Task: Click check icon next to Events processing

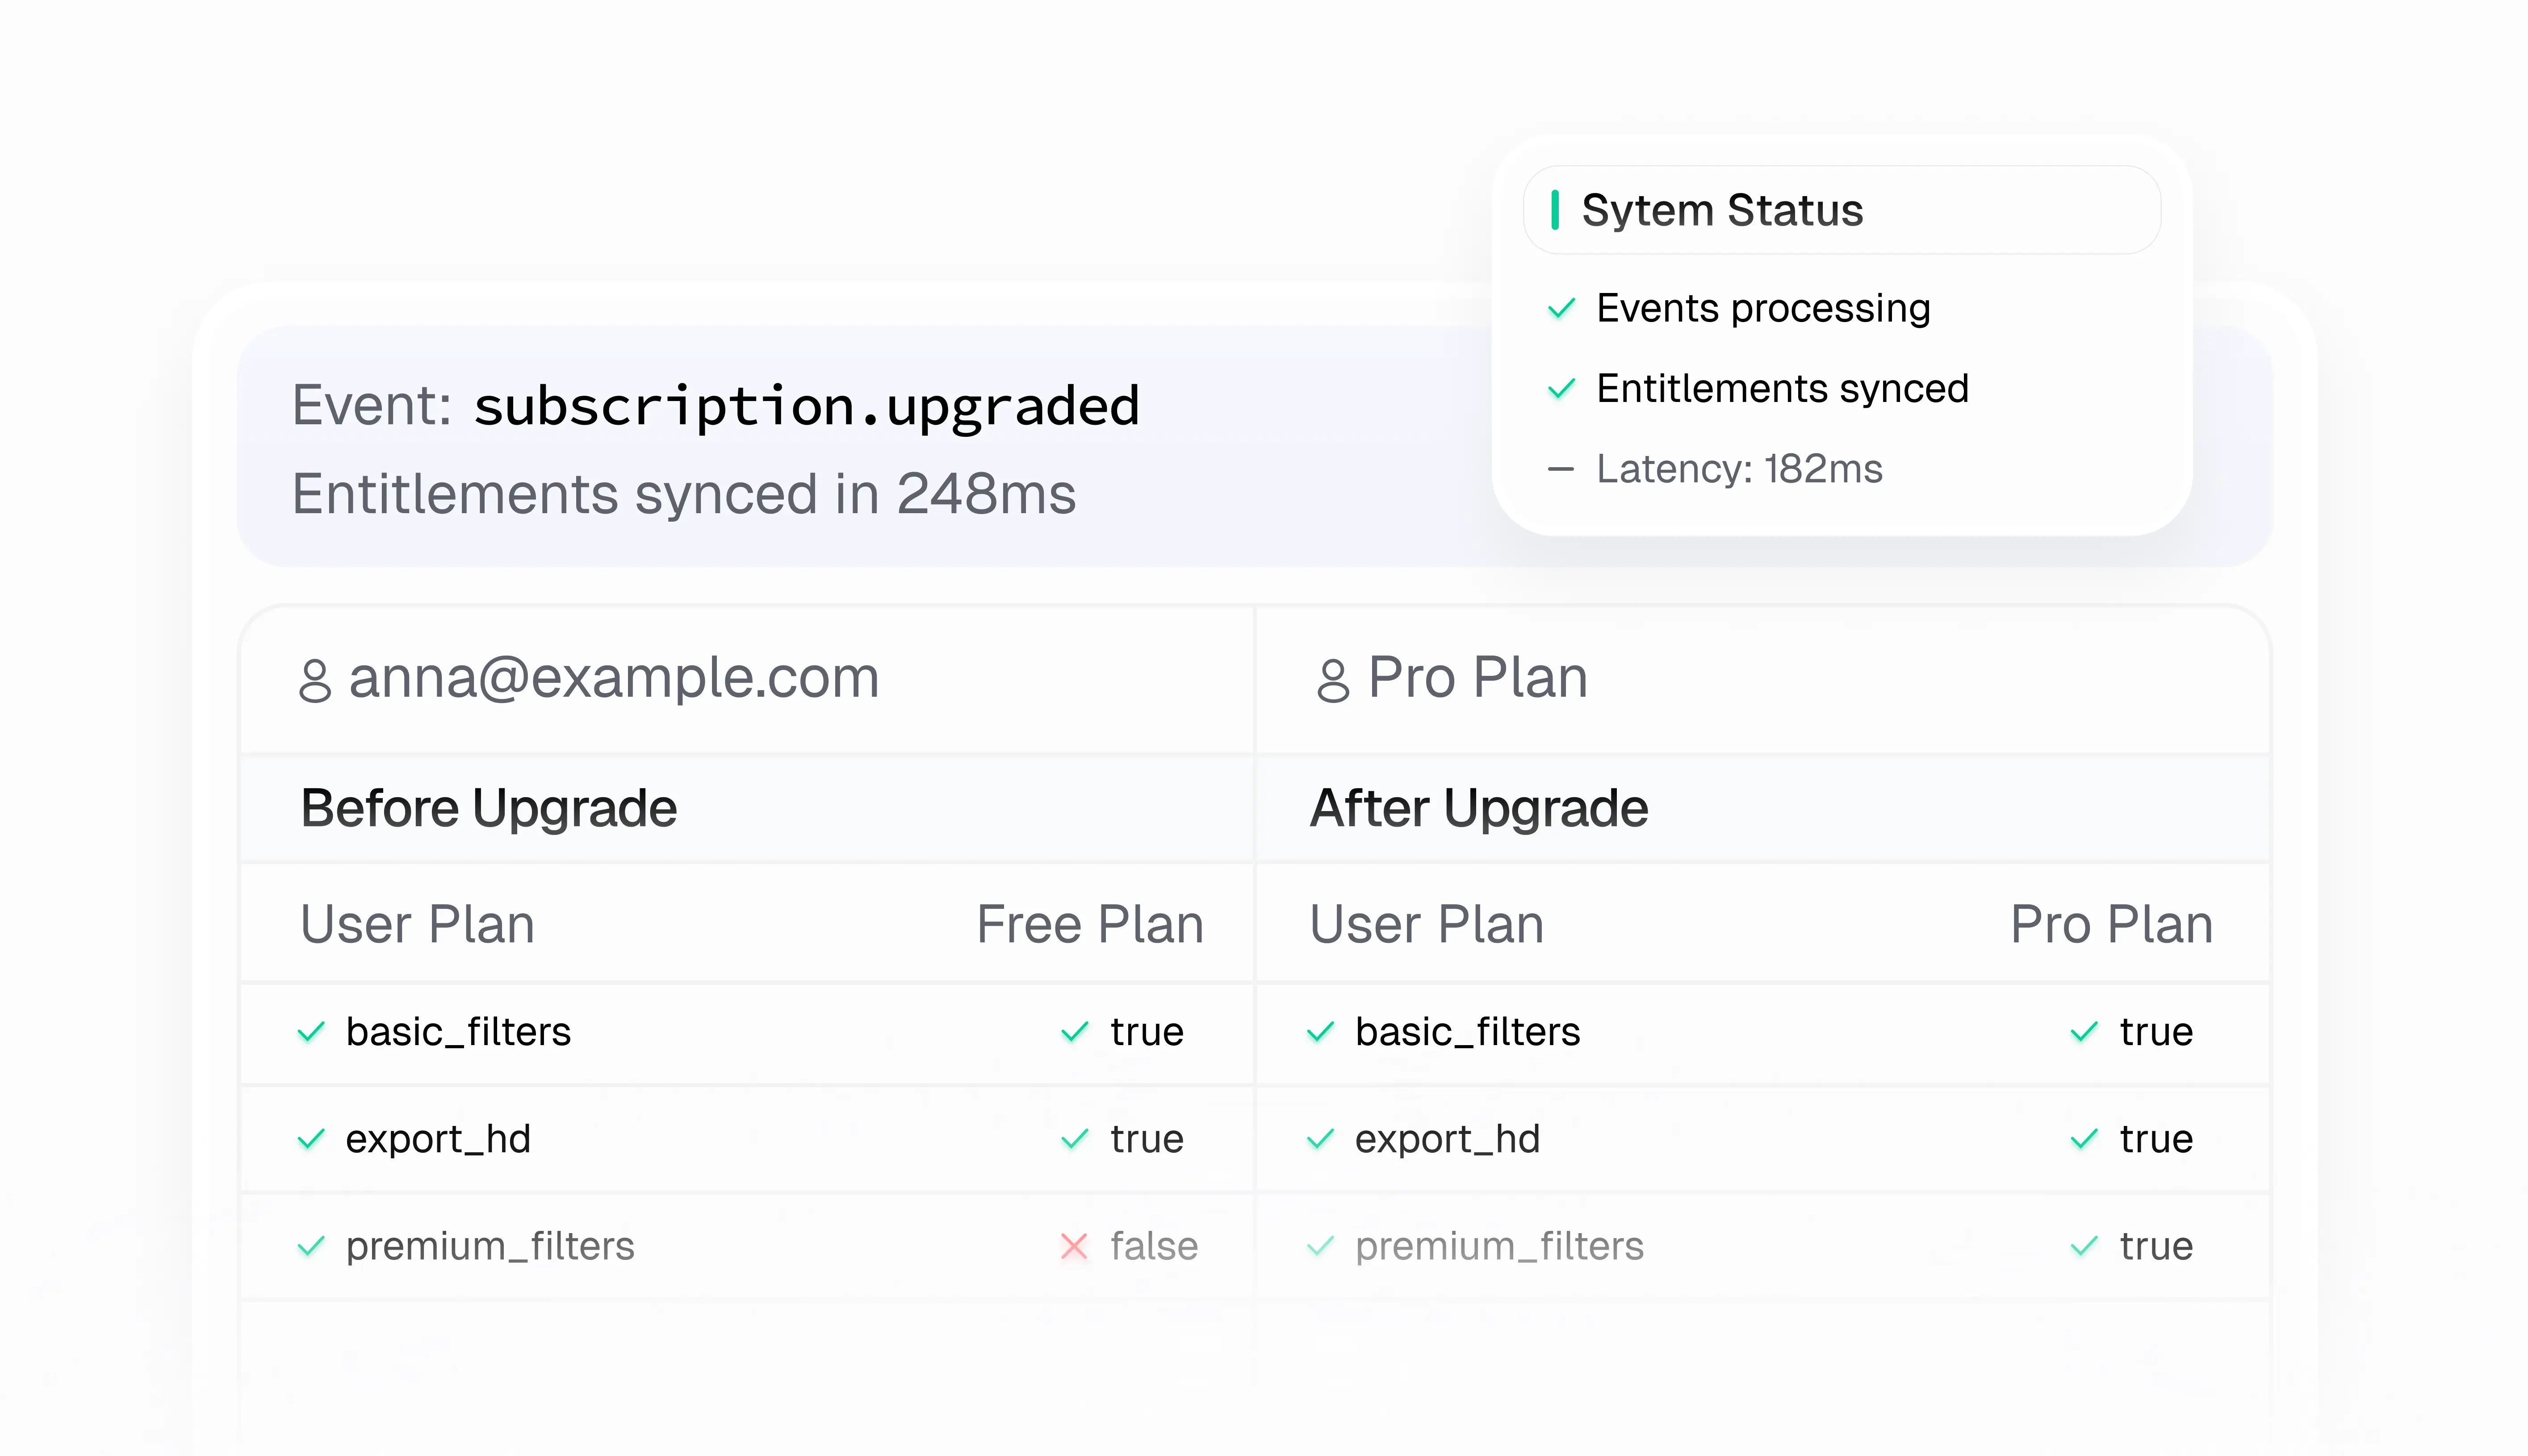Action: pos(1561,308)
